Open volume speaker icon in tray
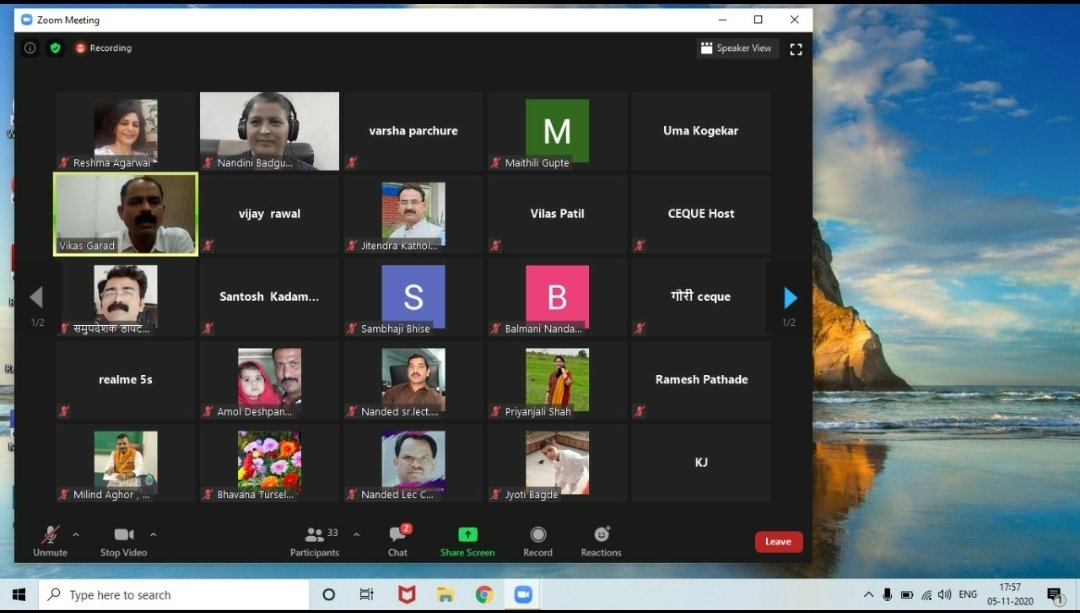 coord(944,594)
